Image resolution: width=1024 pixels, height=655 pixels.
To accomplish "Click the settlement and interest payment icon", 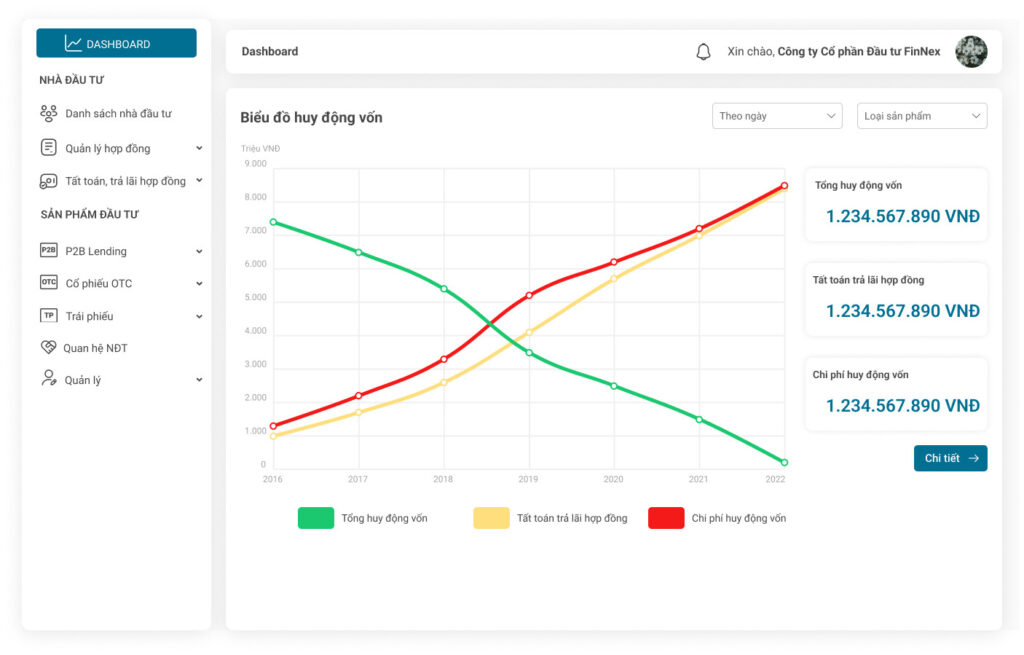I will click(48, 181).
